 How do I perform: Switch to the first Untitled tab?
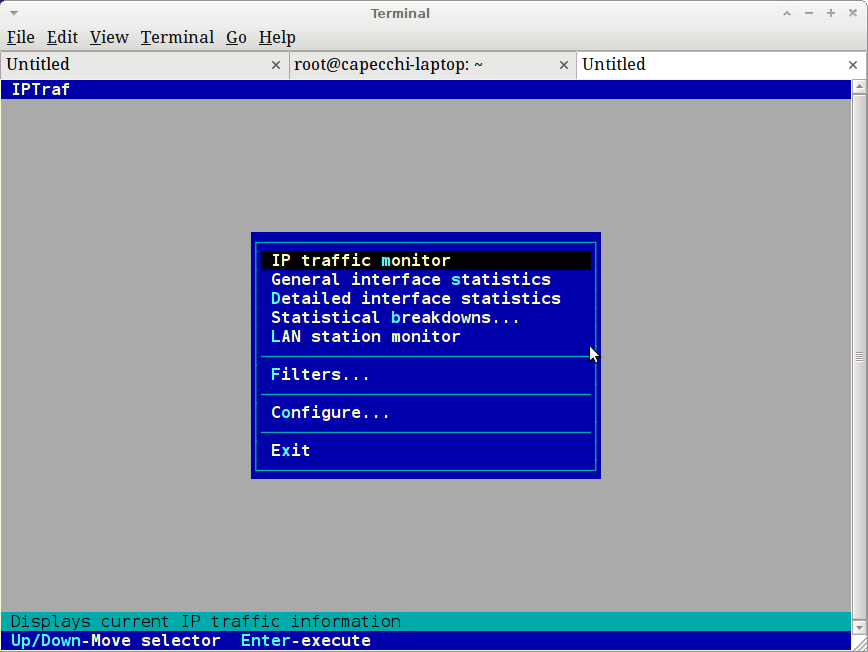pyautogui.click(x=144, y=65)
